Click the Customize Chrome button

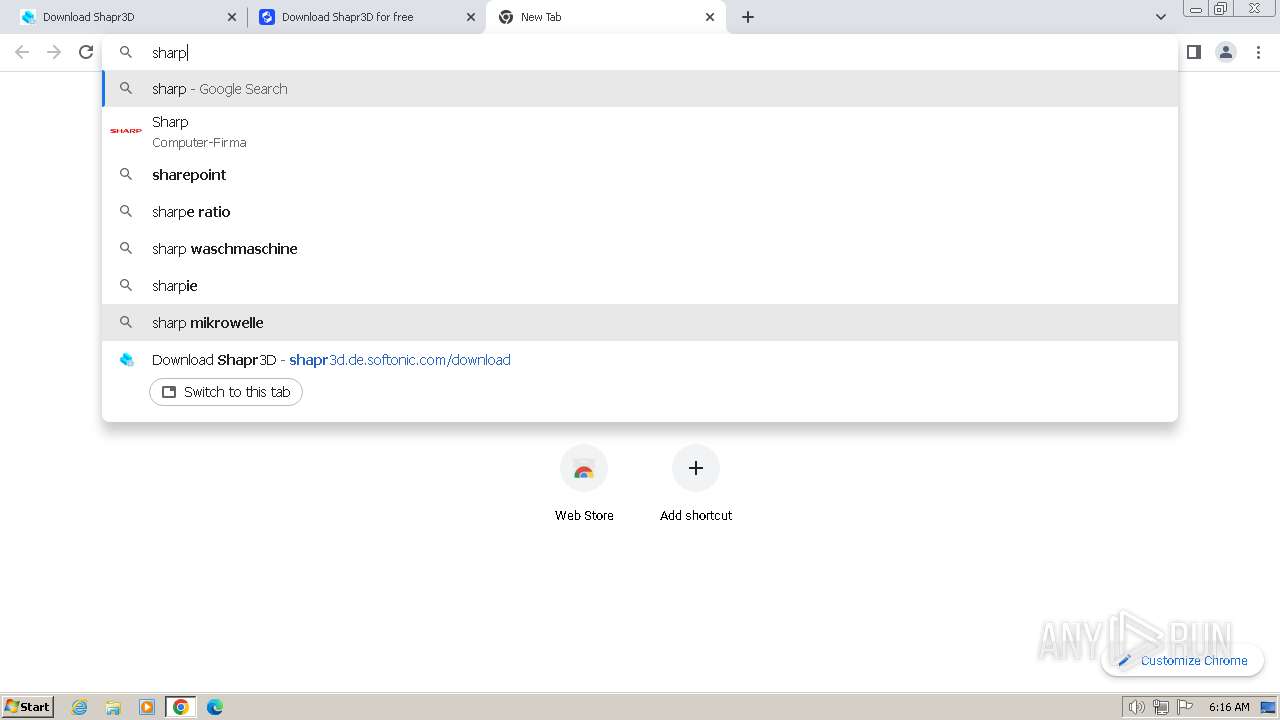(1183, 660)
